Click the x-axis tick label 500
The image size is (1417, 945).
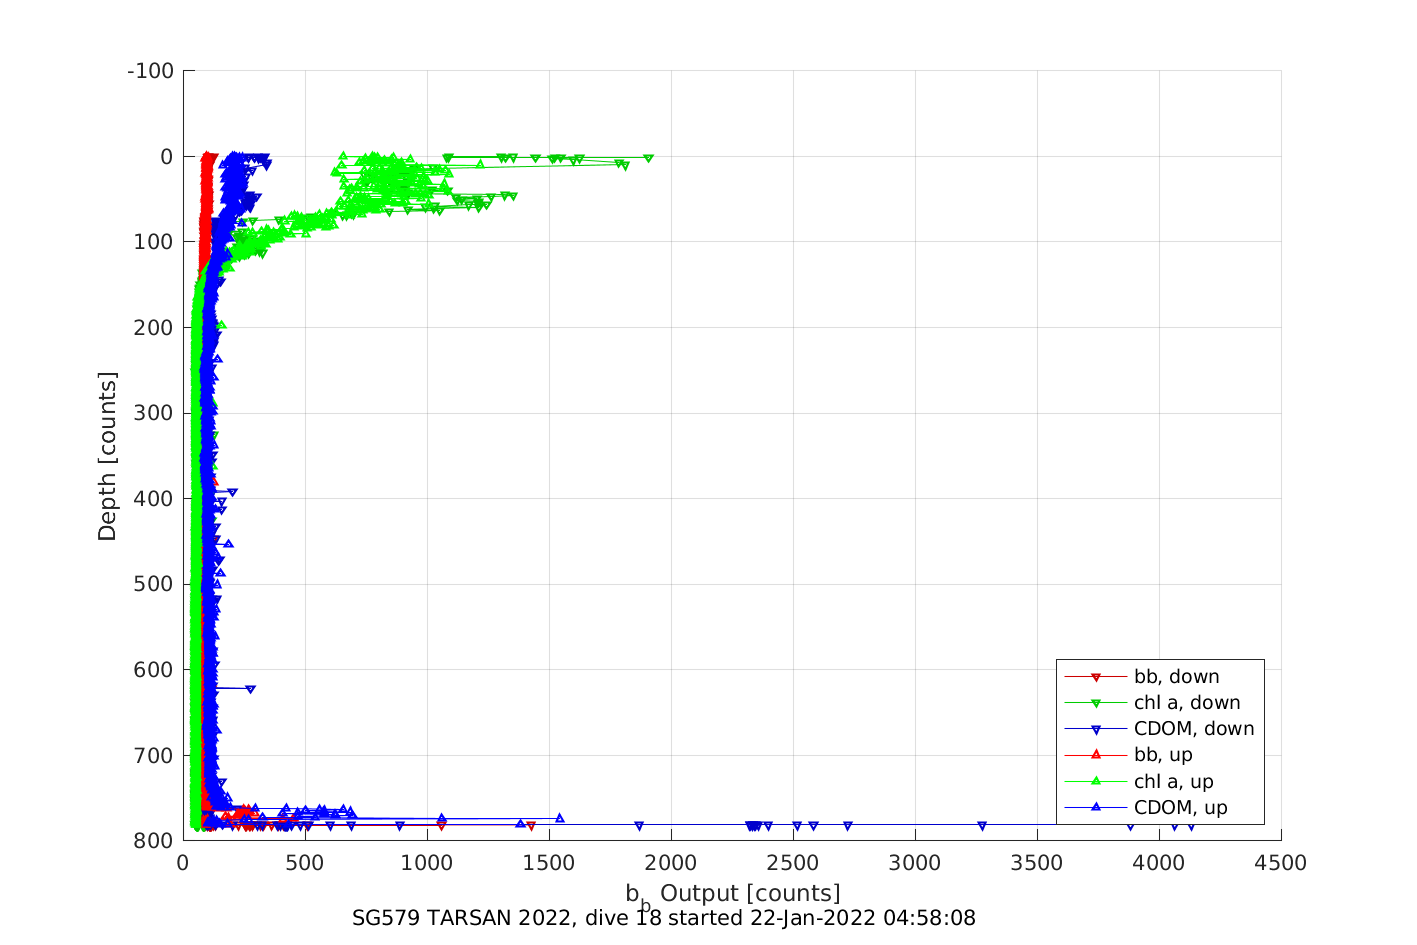305,863
